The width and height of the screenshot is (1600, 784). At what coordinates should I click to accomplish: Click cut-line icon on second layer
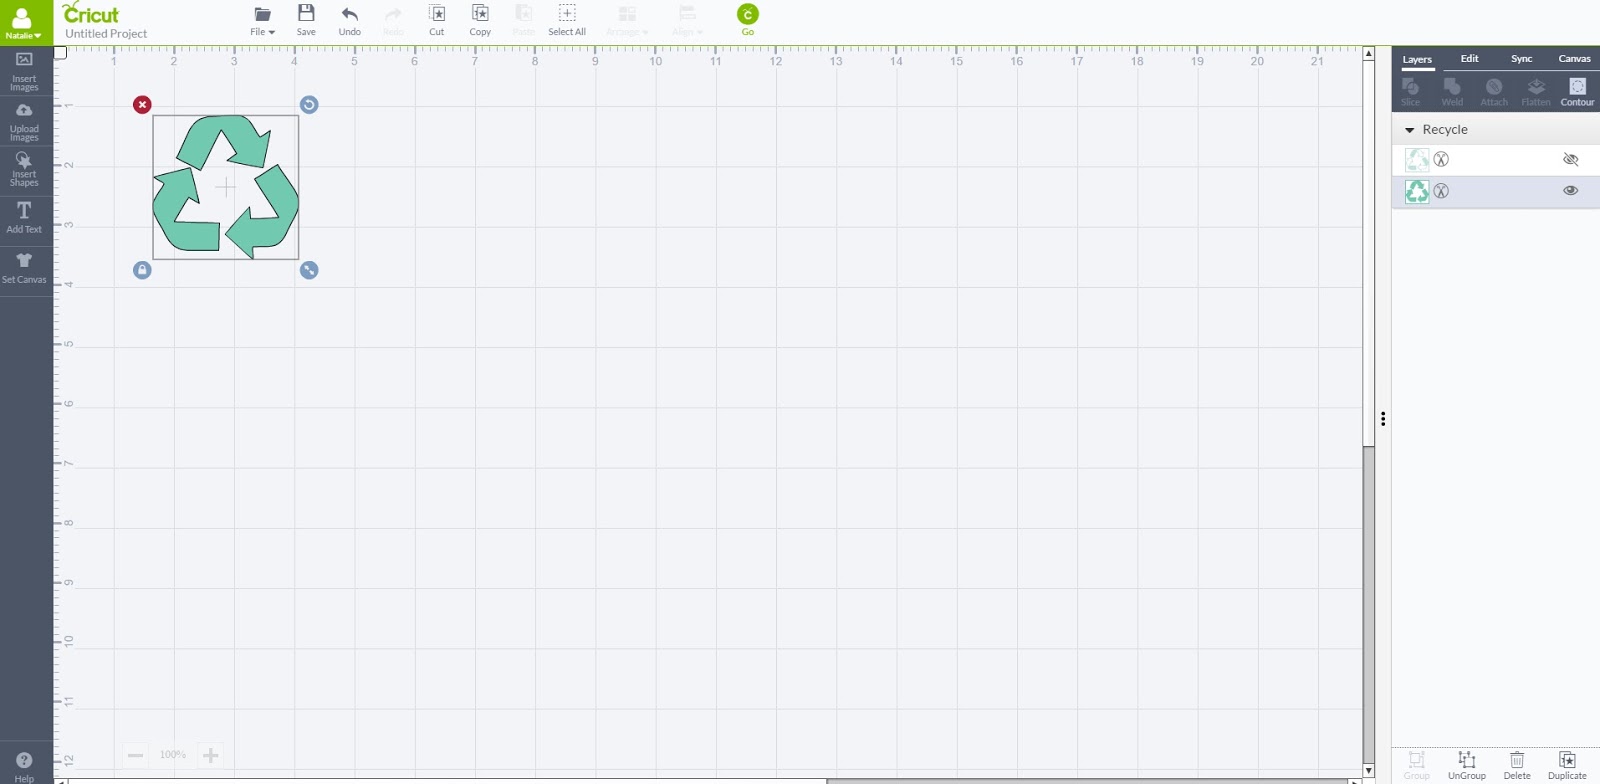[x=1441, y=191]
